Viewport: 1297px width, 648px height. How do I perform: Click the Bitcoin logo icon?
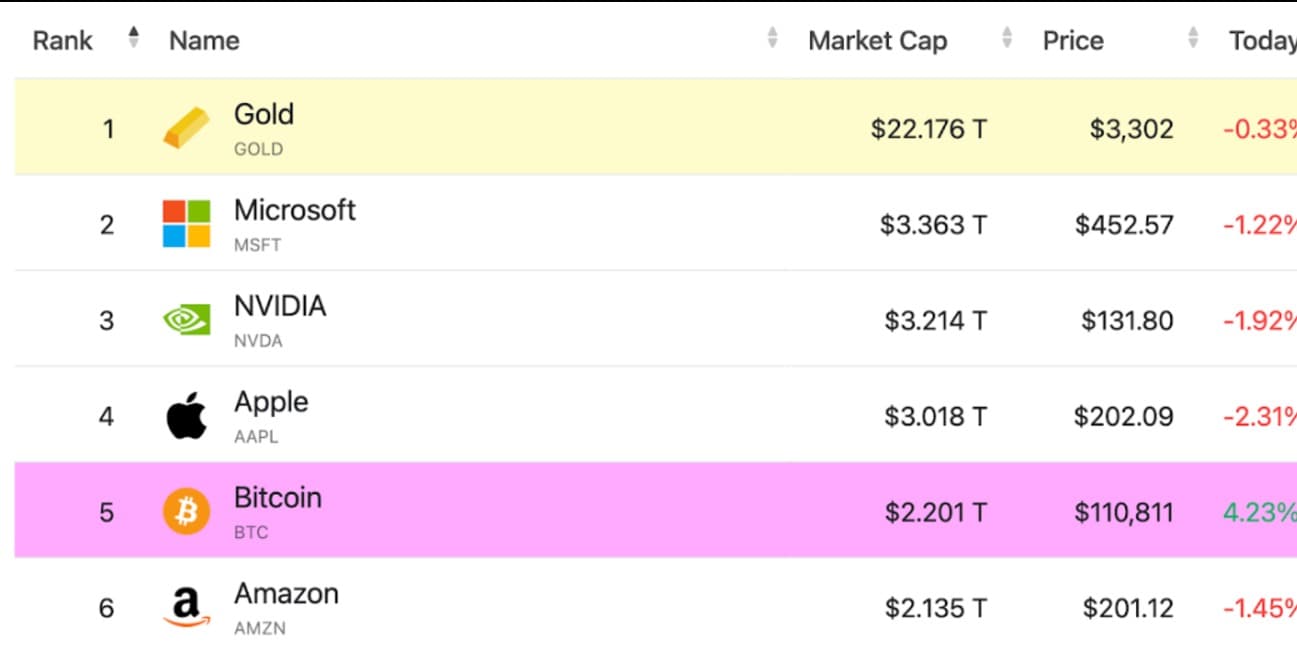187,512
